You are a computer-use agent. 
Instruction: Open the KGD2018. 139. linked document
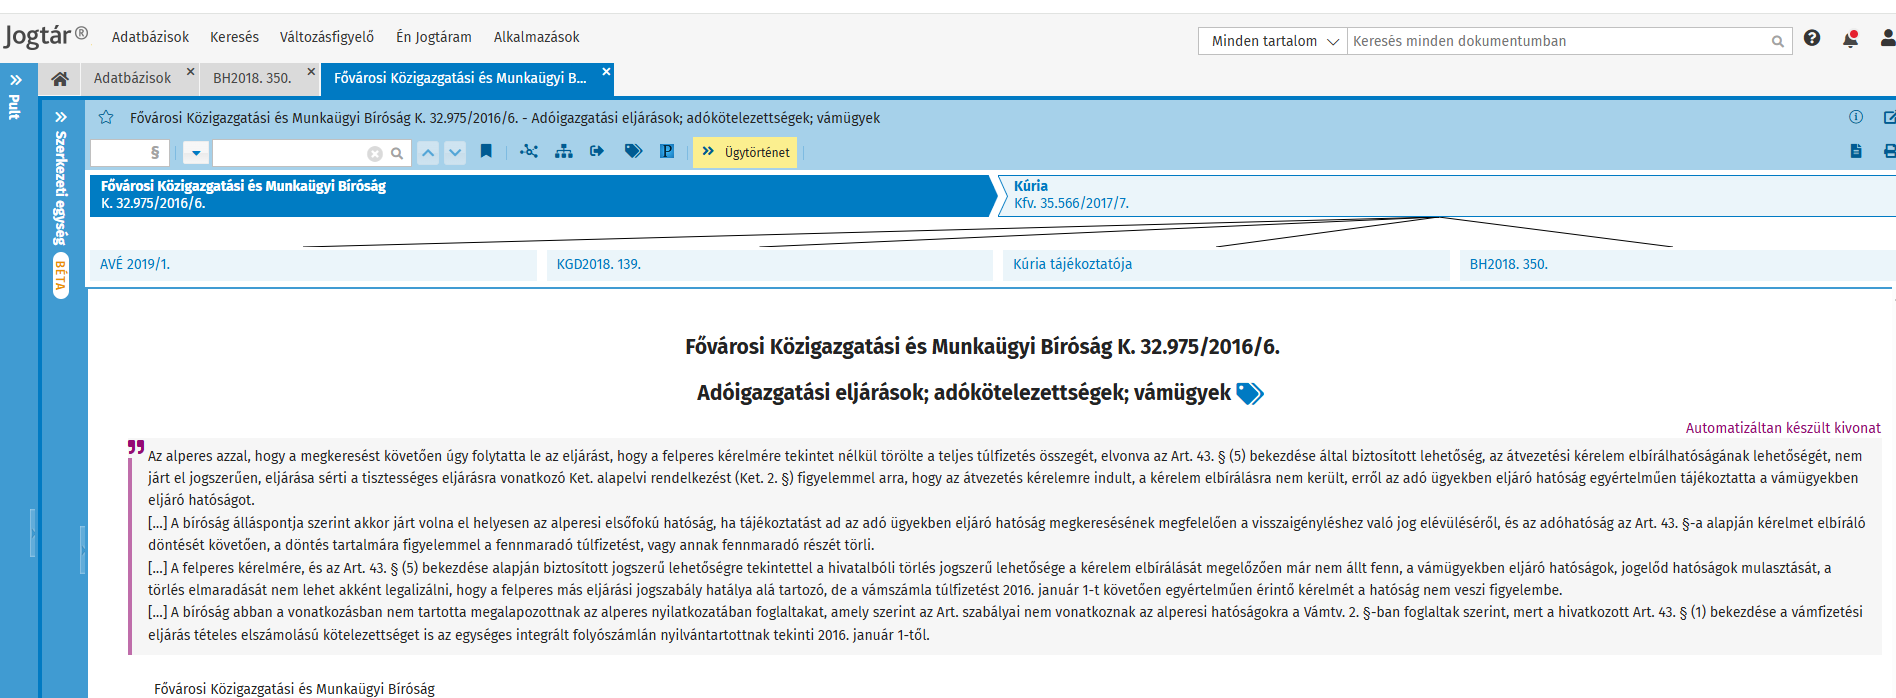coord(599,264)
